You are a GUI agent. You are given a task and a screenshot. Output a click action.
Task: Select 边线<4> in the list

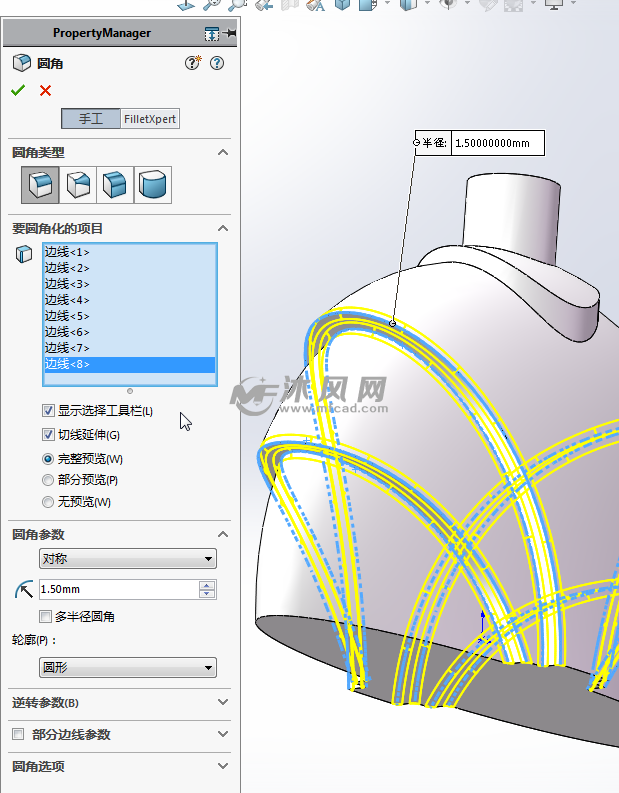click(130, 300)
